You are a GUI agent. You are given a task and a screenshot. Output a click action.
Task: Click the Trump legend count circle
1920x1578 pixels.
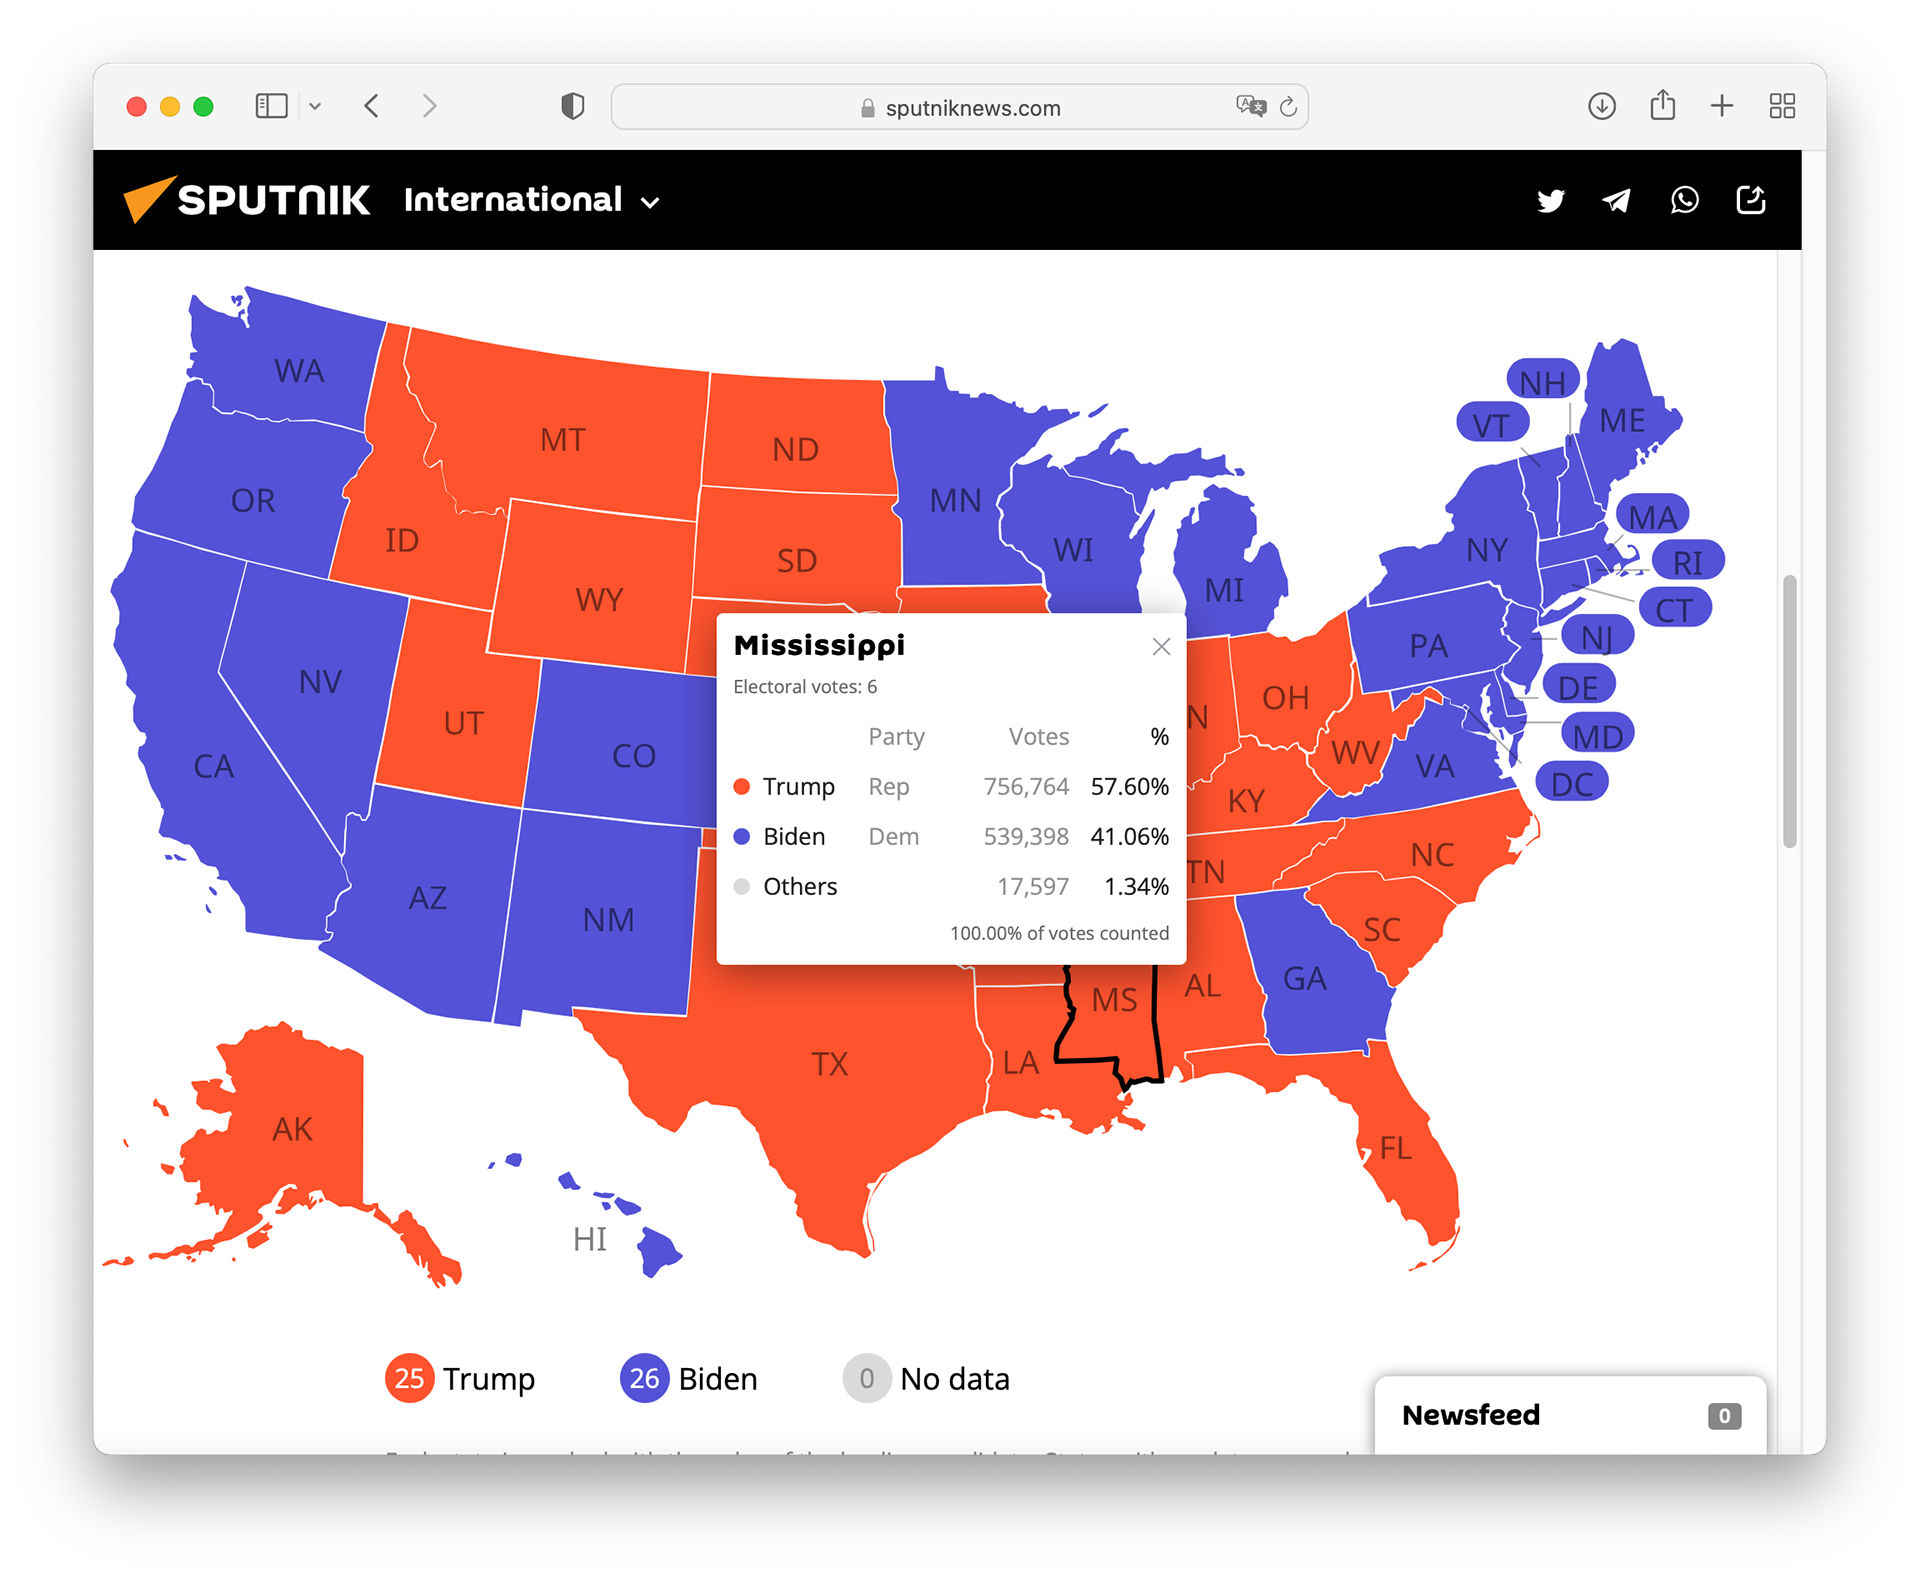tap(409, 1379)
